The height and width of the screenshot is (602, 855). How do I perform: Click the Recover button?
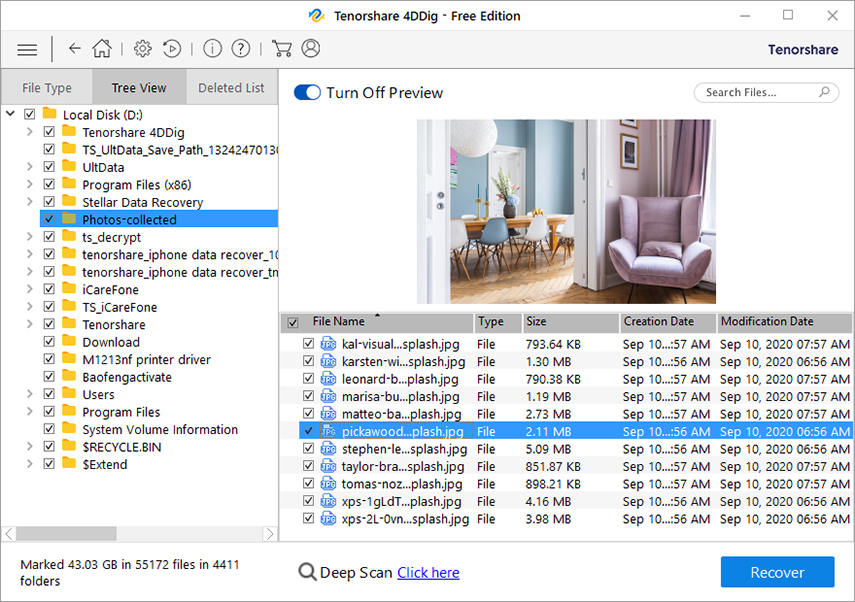777,571
